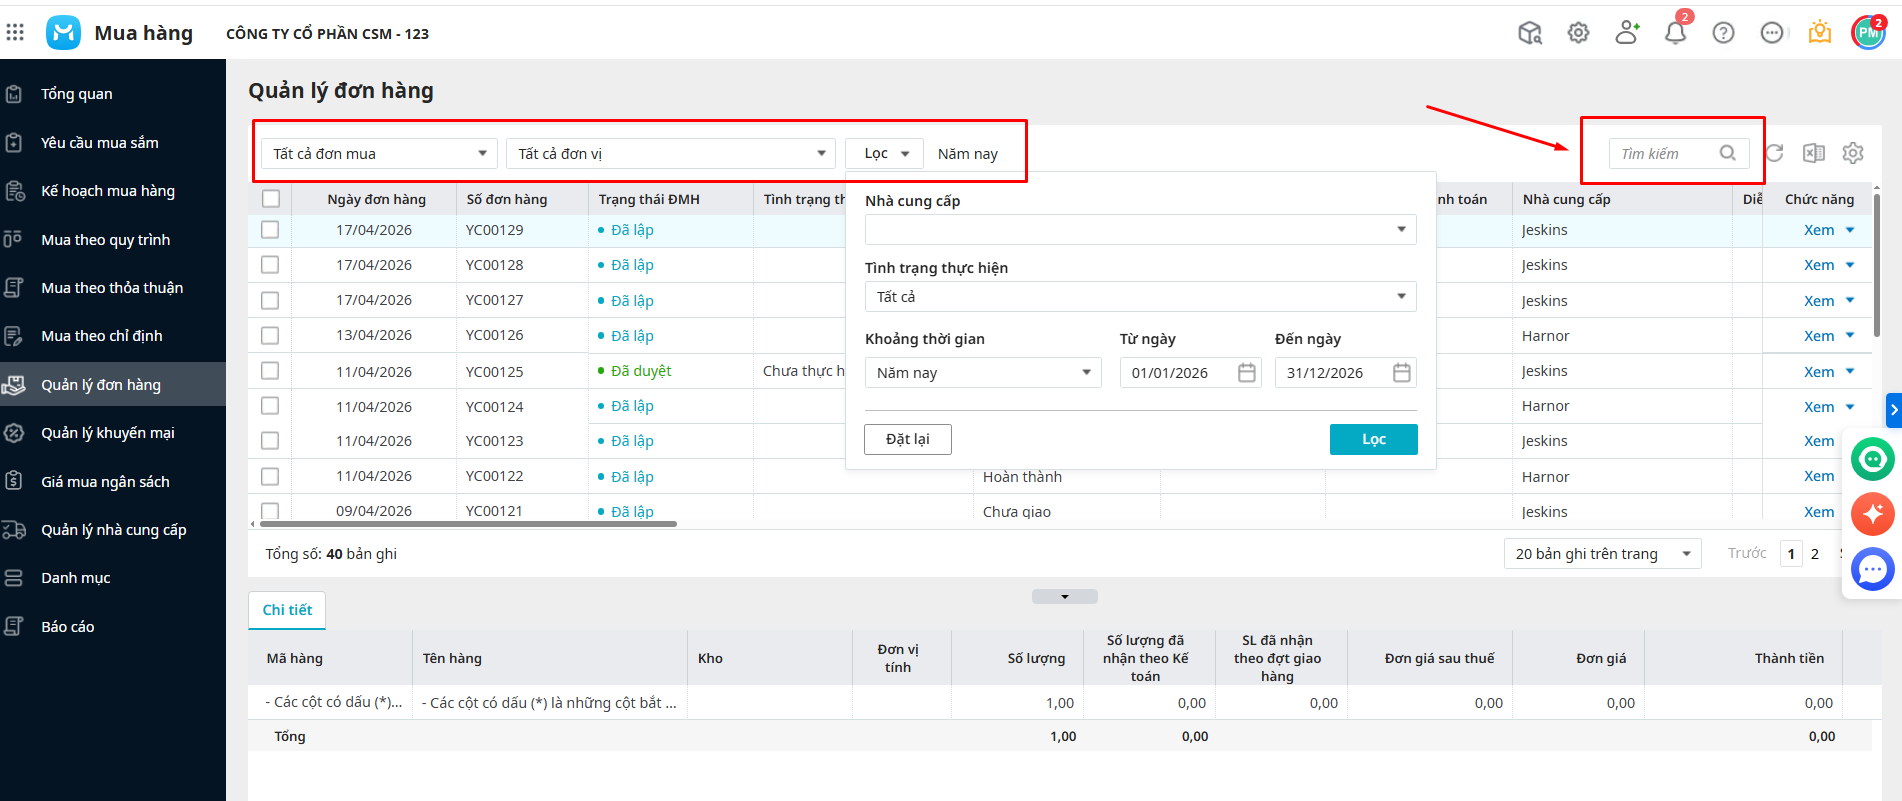Open the app launcher grid icon

[15, 33]
